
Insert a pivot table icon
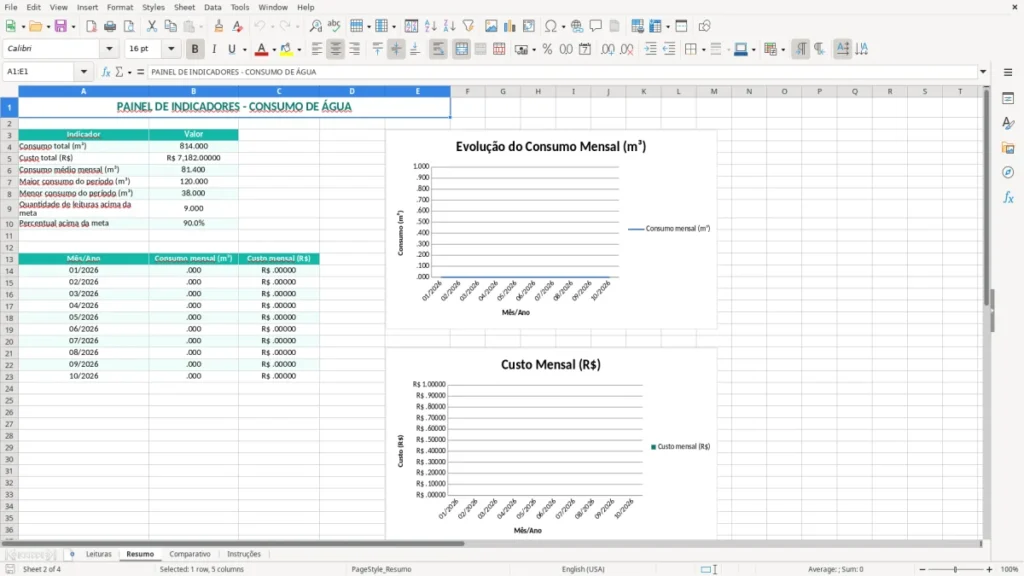(529, 26)
